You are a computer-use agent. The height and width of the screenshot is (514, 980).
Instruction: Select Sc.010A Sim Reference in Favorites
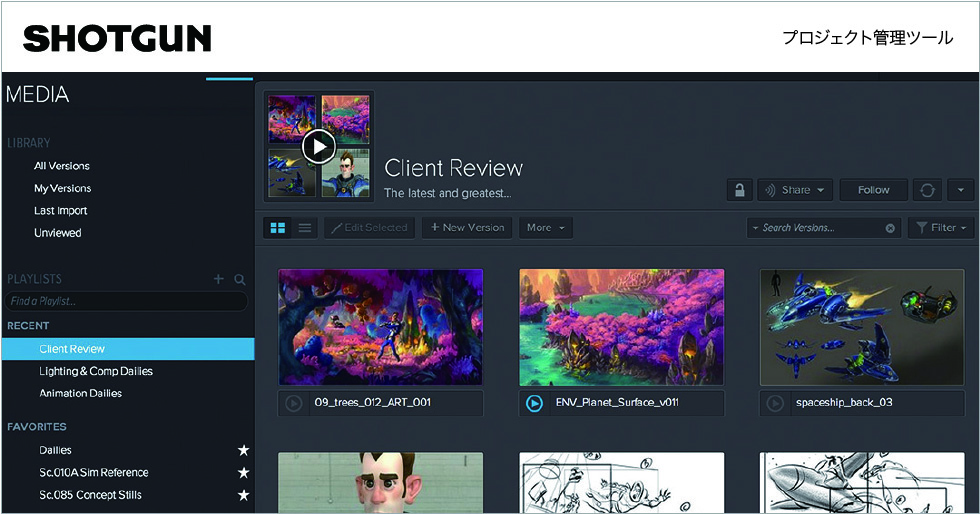click(x=94, y=473)
